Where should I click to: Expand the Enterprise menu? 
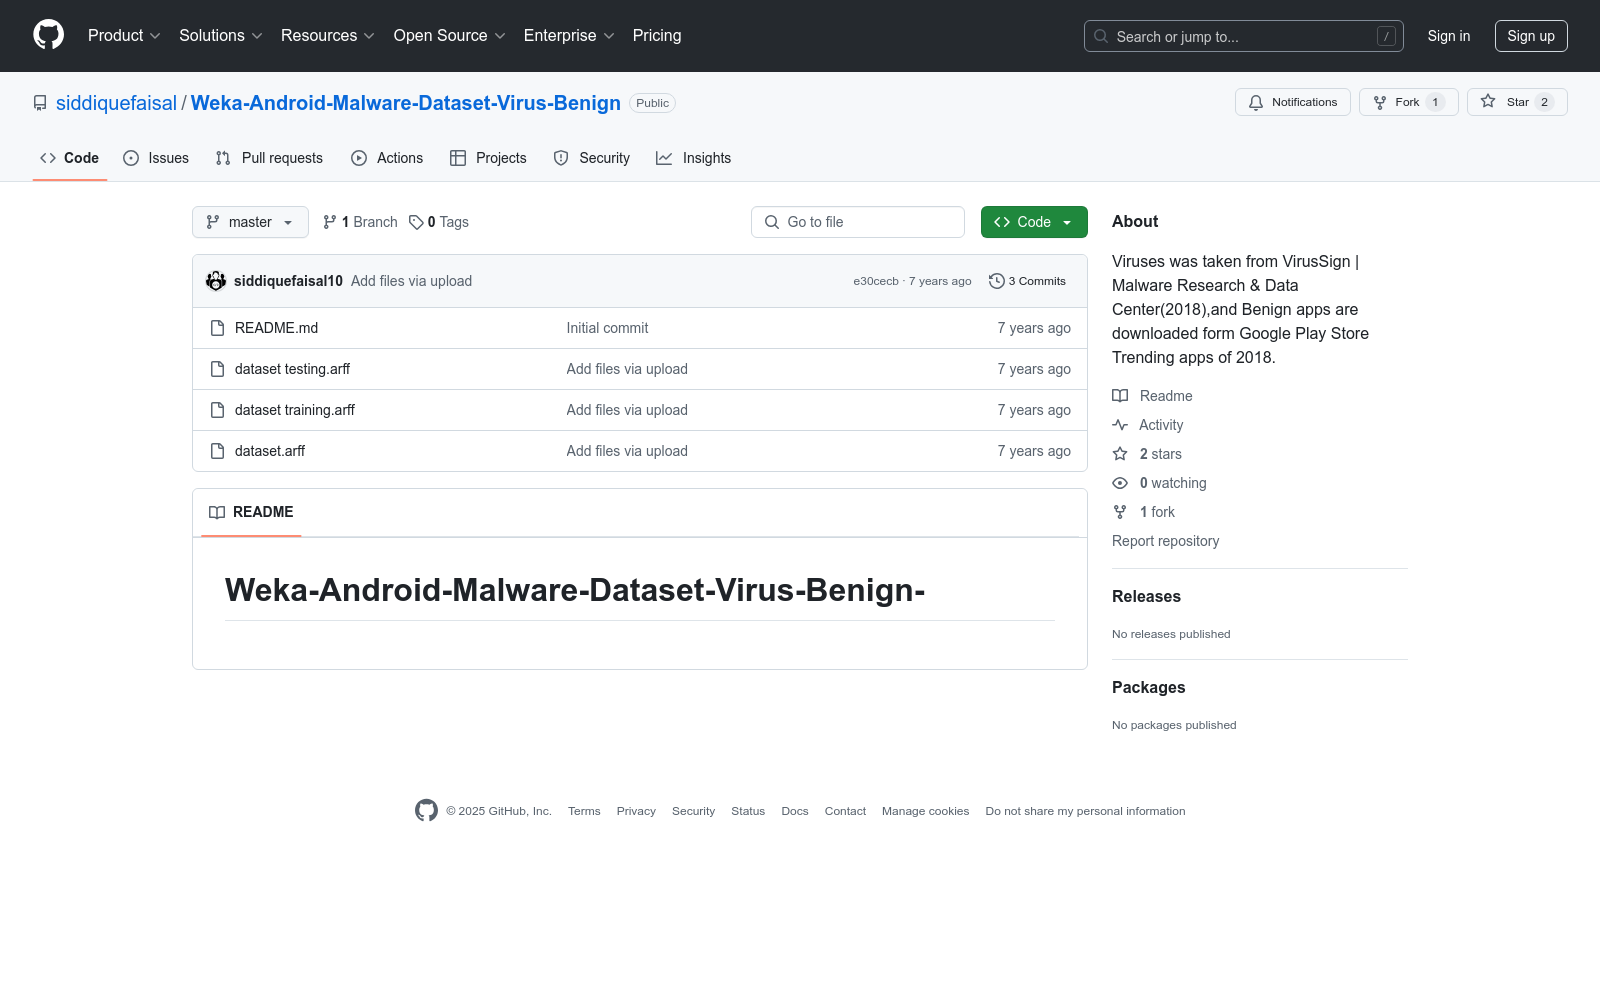tap(570, 36)
